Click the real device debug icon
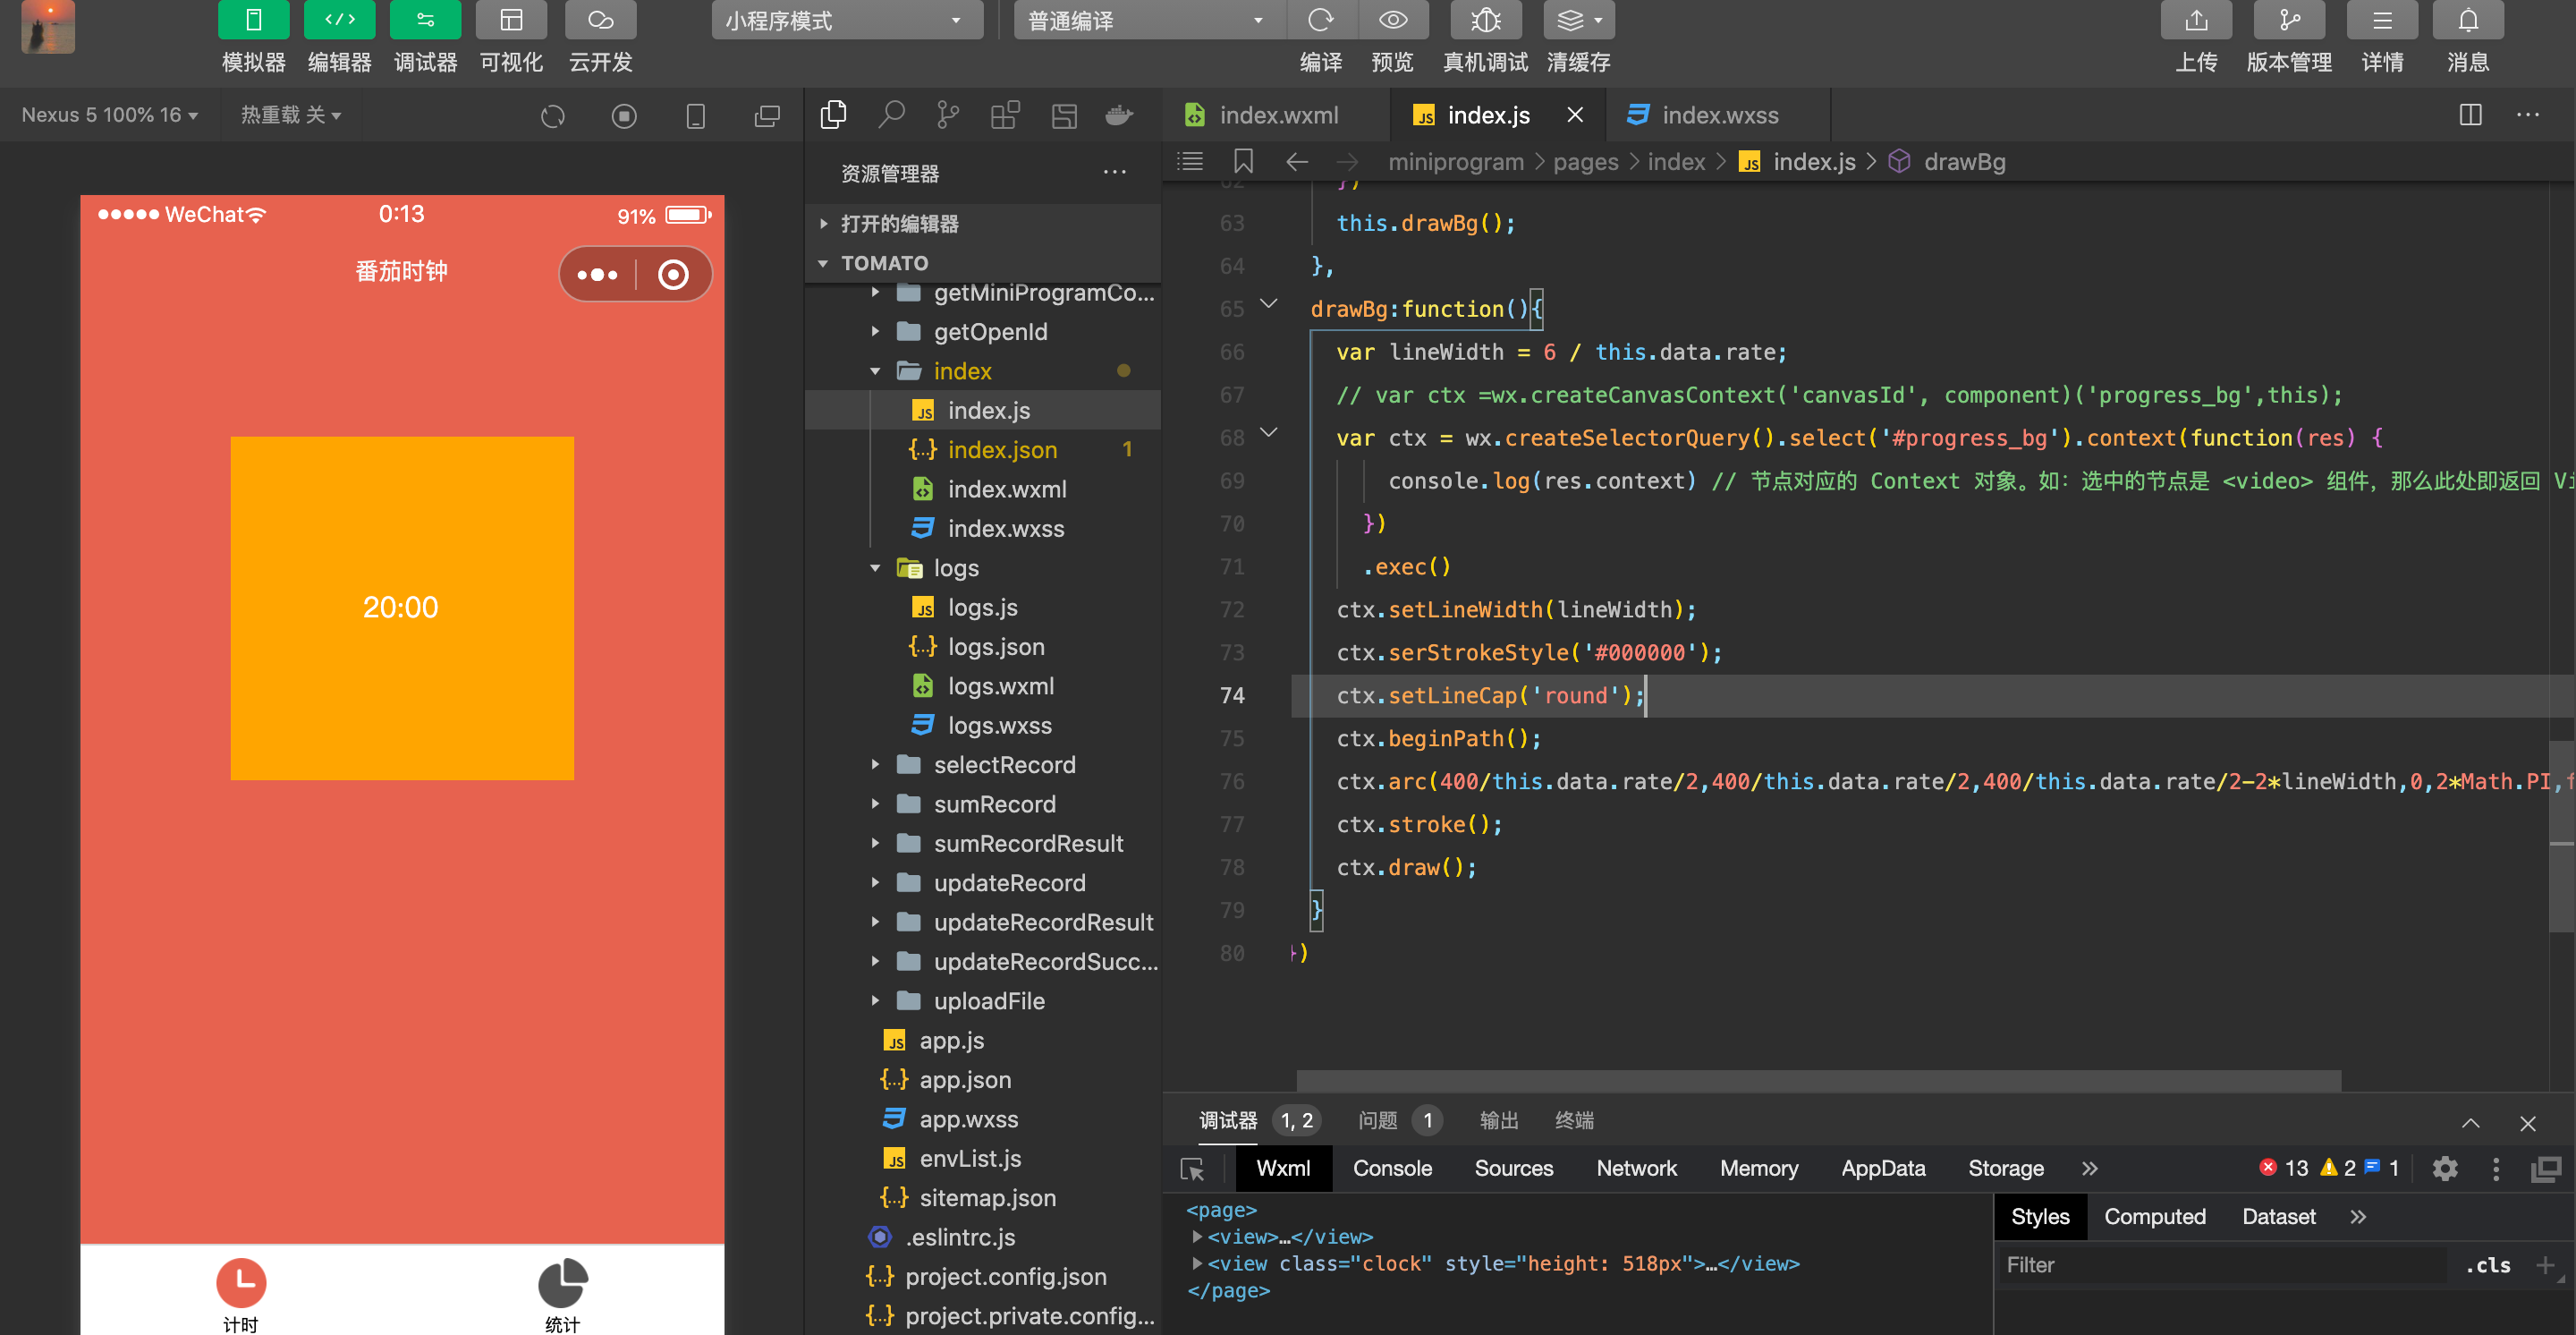The height and width of the screenshot is (1335, 2576). [x=1485, y=20]
